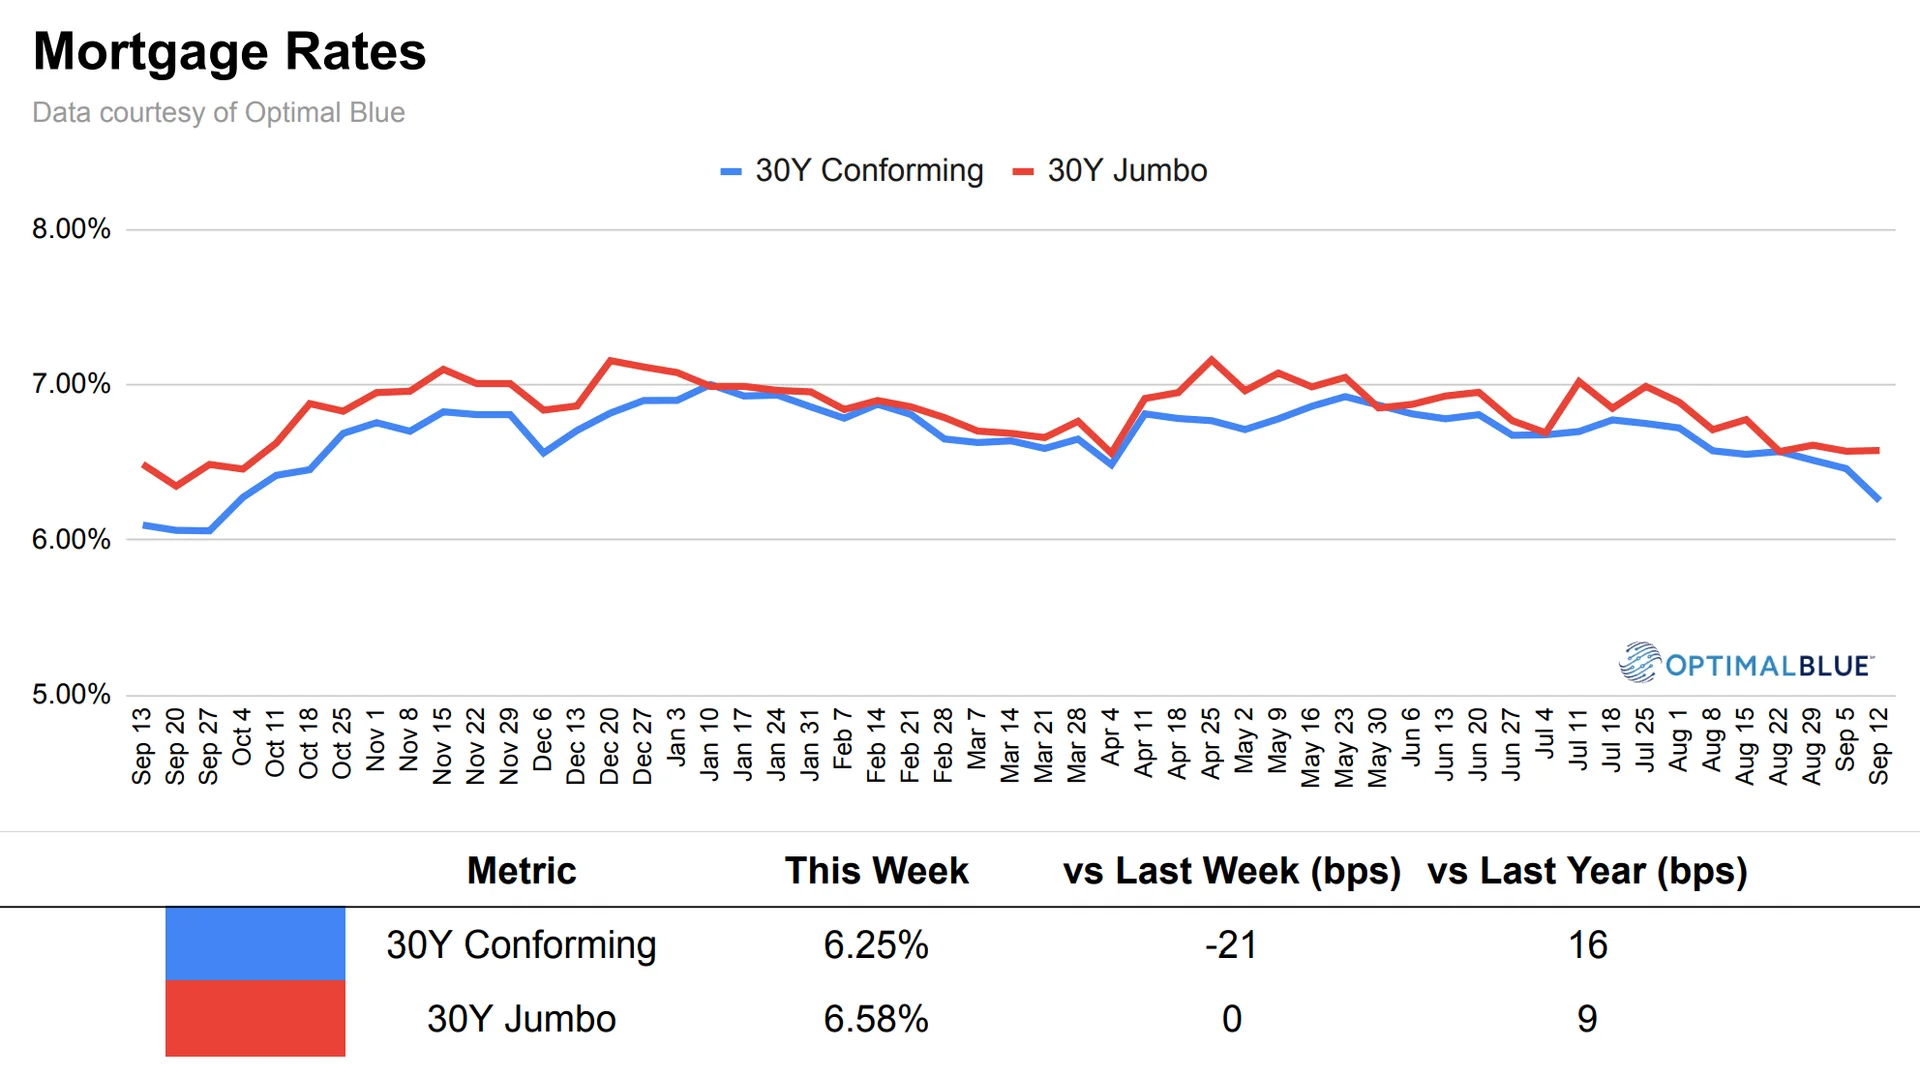Click the blue 30Y Conforming legend marker
Screen dimensions: 1920x1074
point(731,172)
